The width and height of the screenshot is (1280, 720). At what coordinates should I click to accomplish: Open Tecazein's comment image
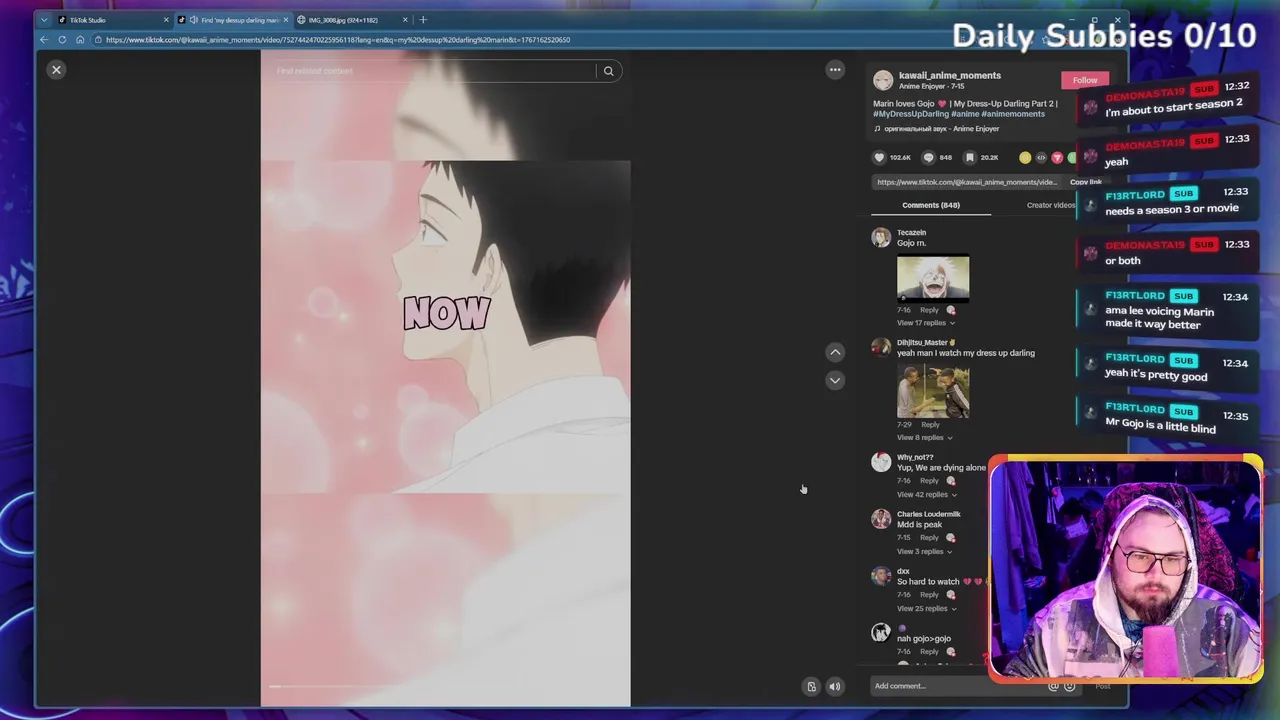pos(933,278)
